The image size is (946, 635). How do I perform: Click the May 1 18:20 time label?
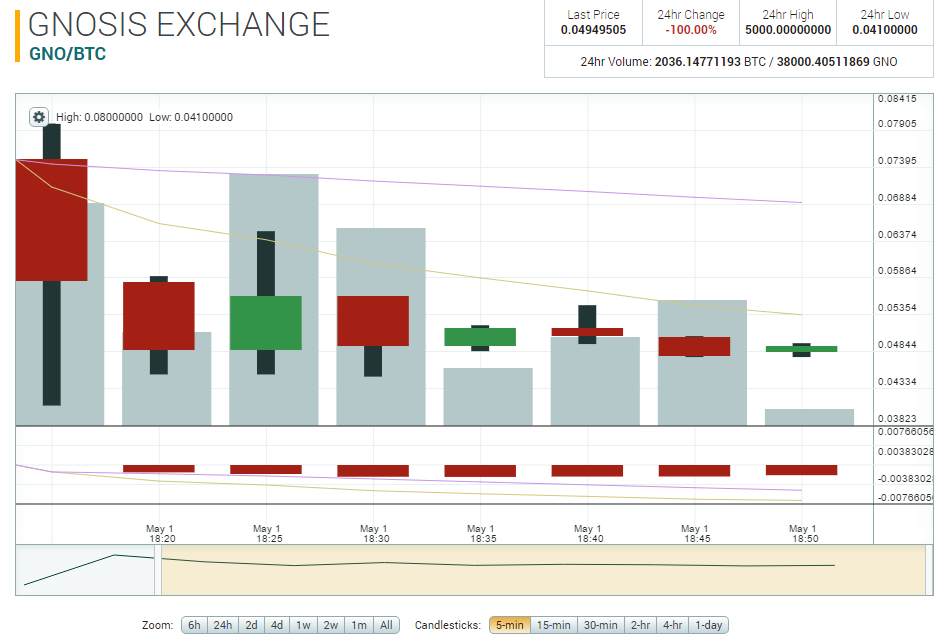(161, 533)
